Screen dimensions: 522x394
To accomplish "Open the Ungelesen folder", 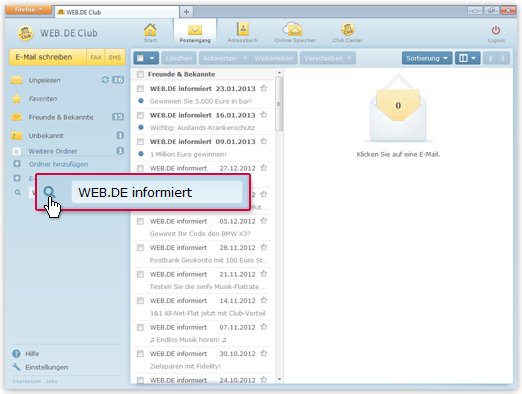I will (x=44, y=80).
